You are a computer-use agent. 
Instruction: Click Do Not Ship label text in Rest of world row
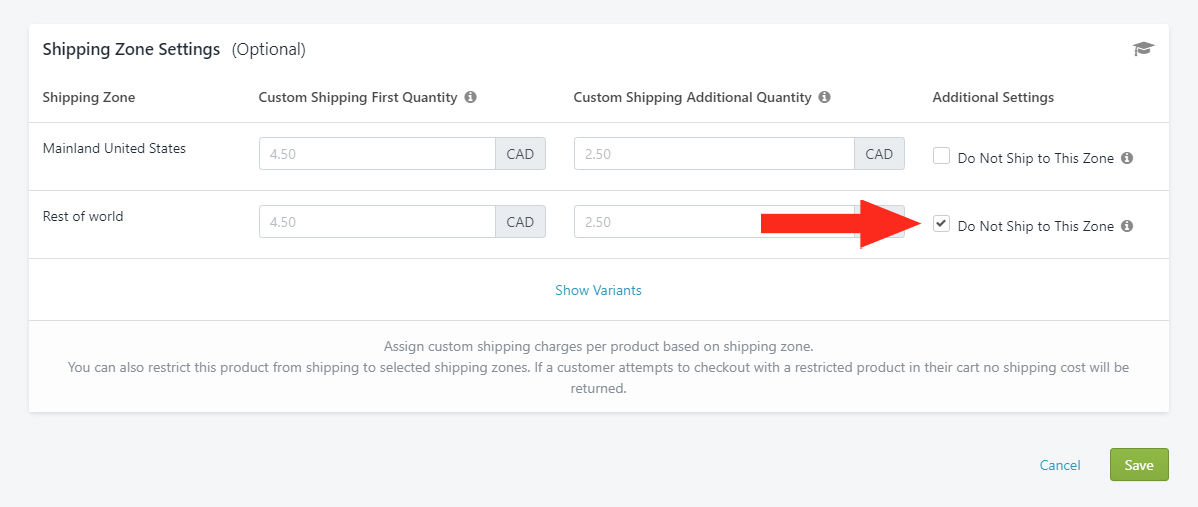coord(1035,227)
